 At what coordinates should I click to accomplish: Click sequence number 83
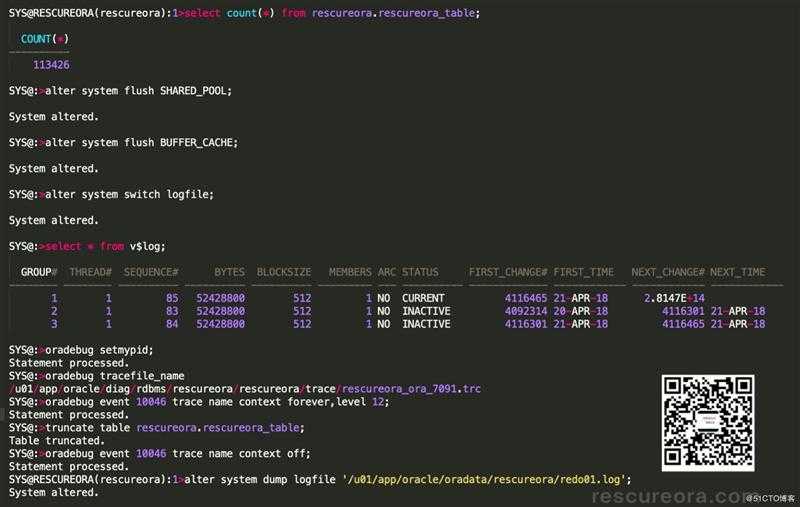(172, 311)
